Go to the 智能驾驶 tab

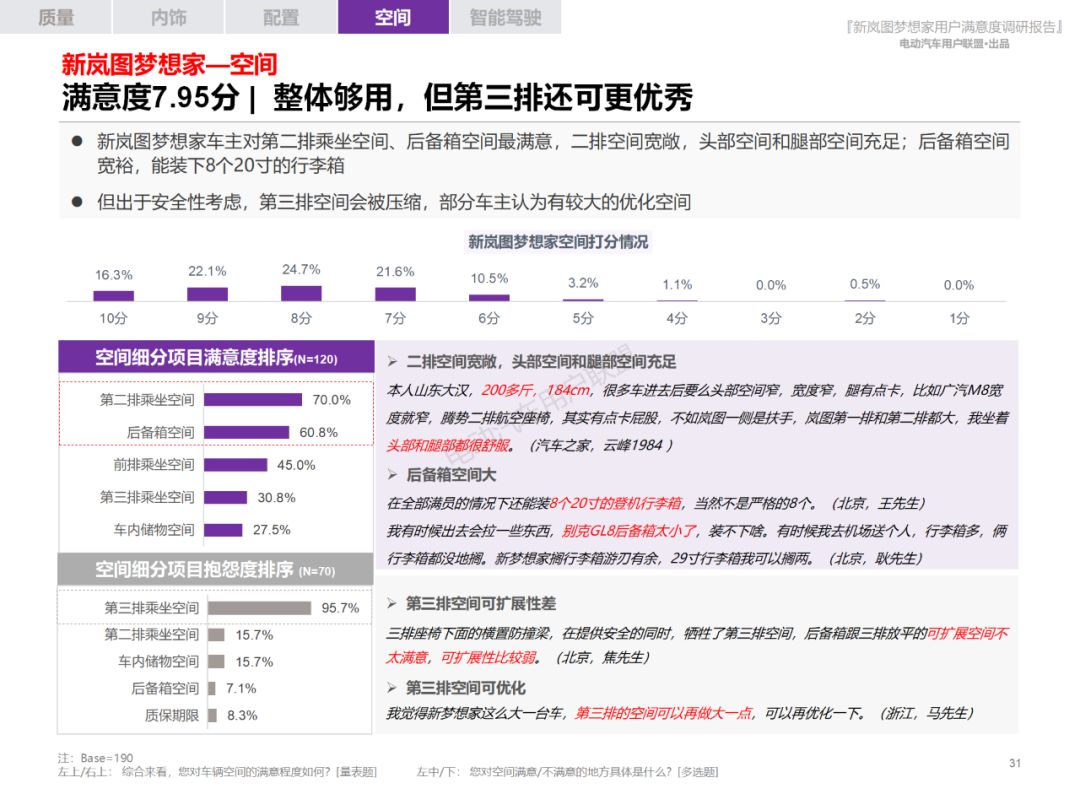(506, 17)
